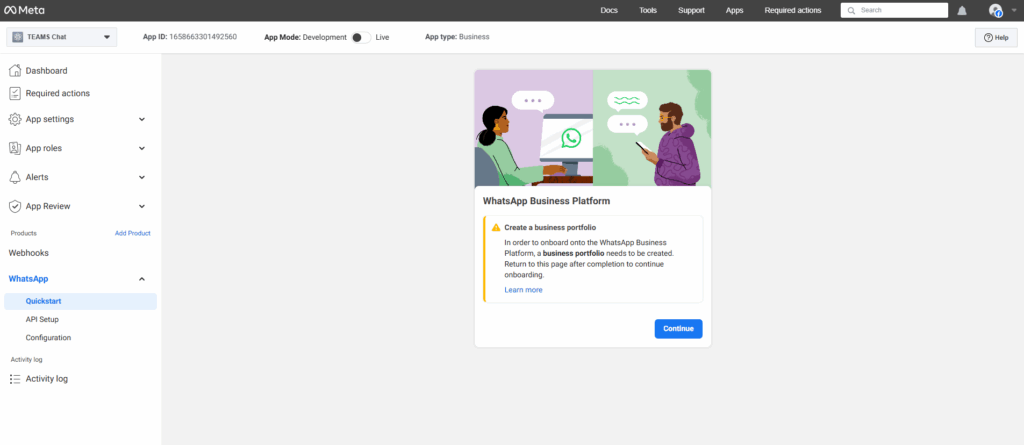Open notifications bell icon

pos(962,10)
